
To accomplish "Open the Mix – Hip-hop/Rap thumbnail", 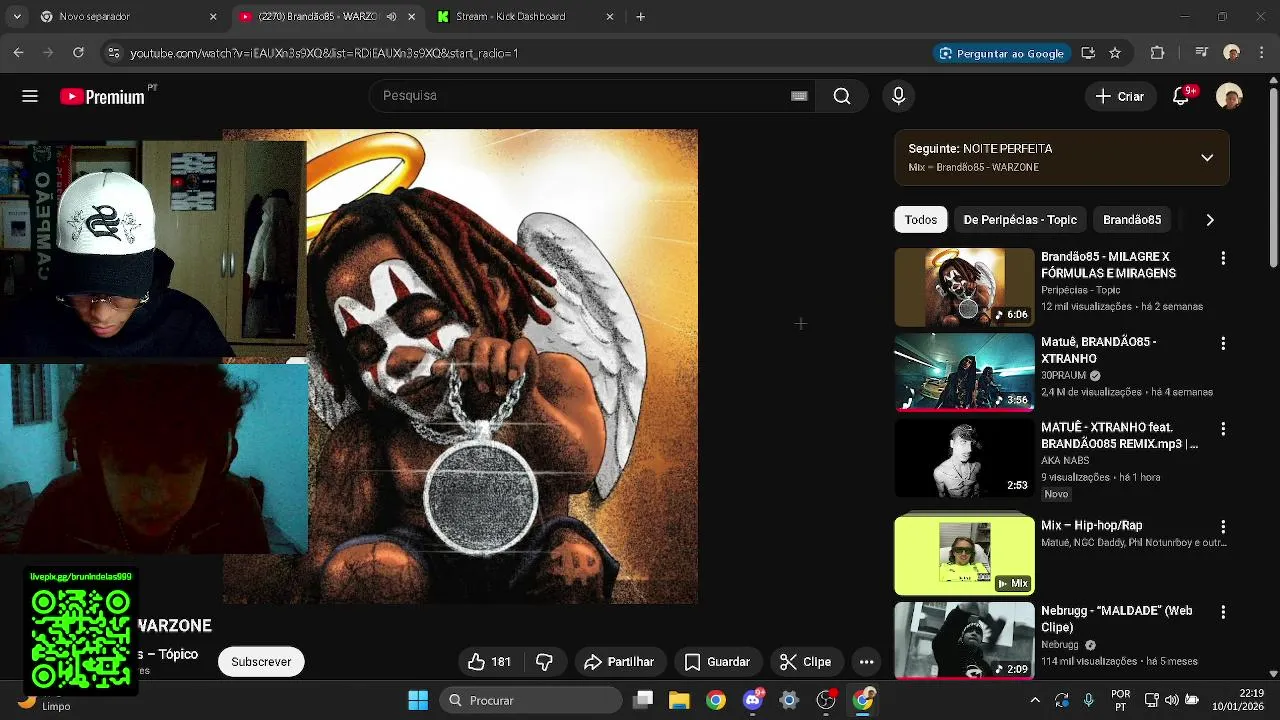I will 964,555.
